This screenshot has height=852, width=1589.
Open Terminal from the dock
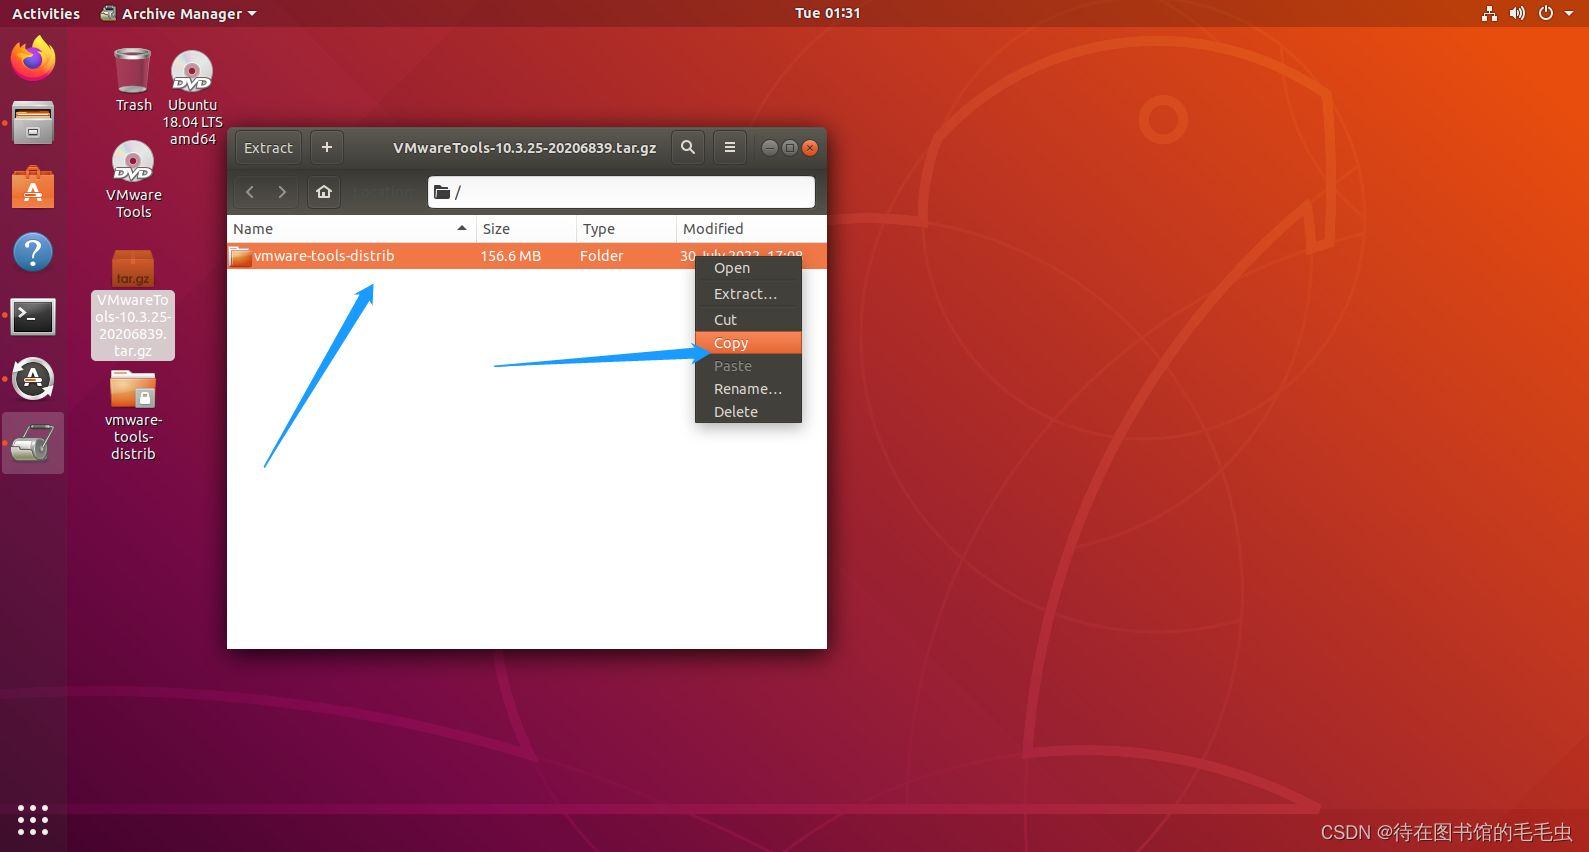click(x=33, y=316)
